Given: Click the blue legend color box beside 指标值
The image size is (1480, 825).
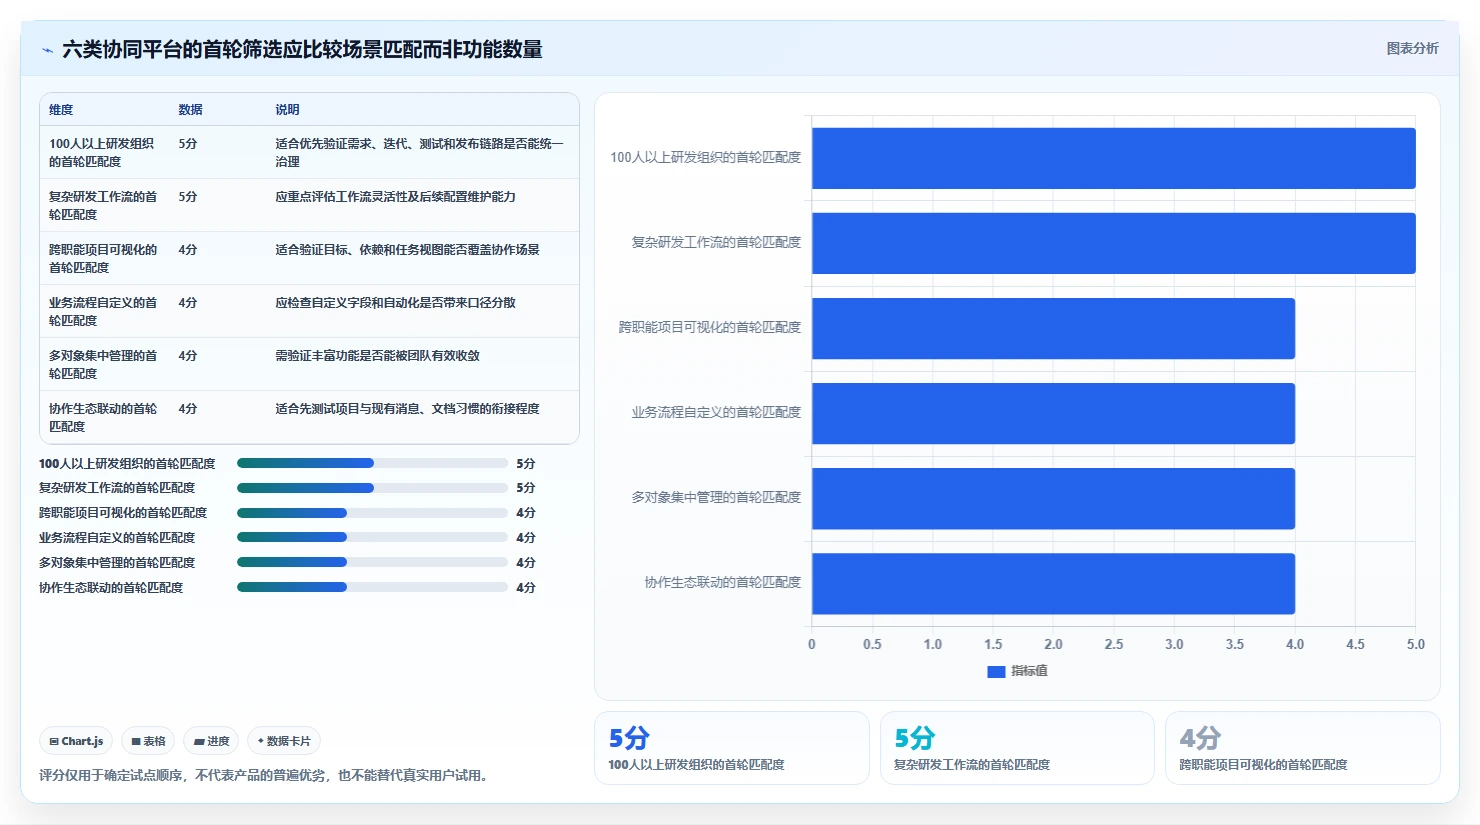Looking at the screenshot, I should [996, 672].
